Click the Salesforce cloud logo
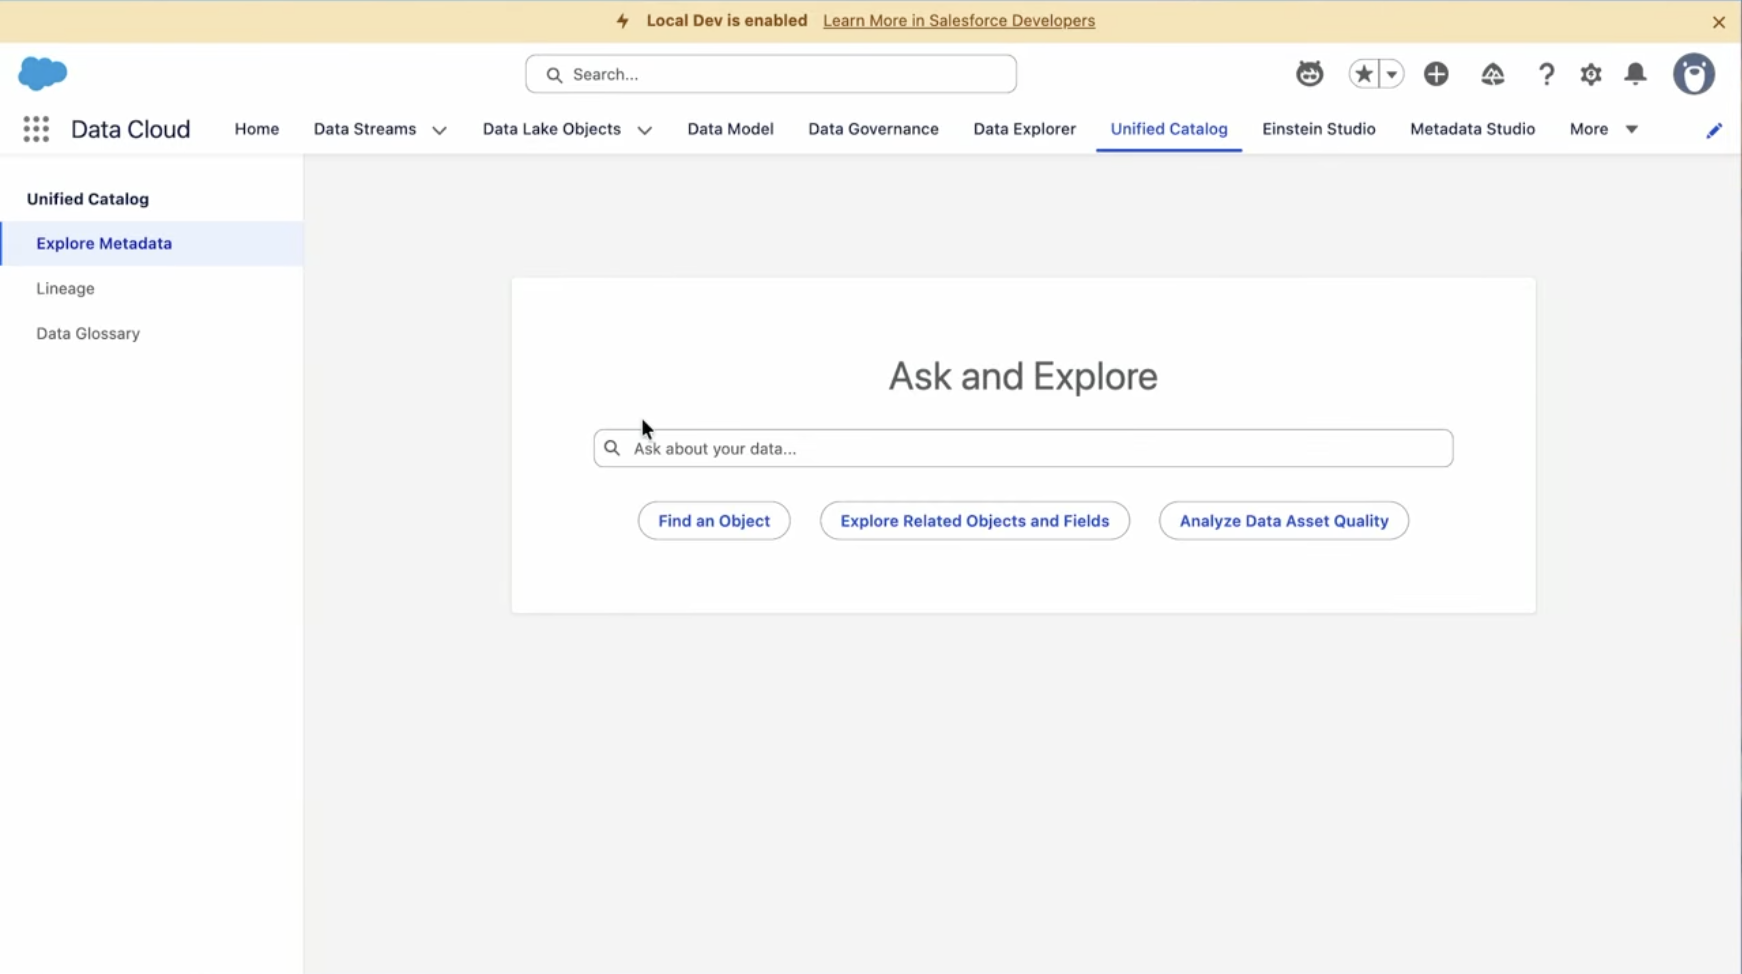This screenshot has width=1742, height=974. pos(43,73)
